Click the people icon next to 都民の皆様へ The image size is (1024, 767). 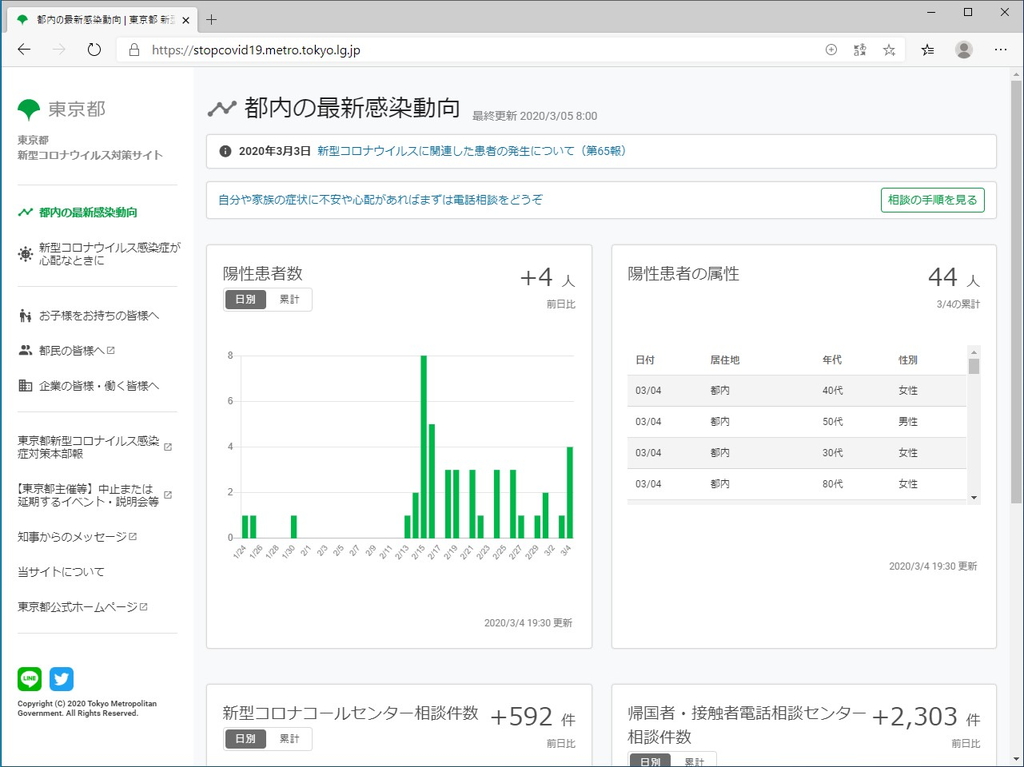coord(23,349)
